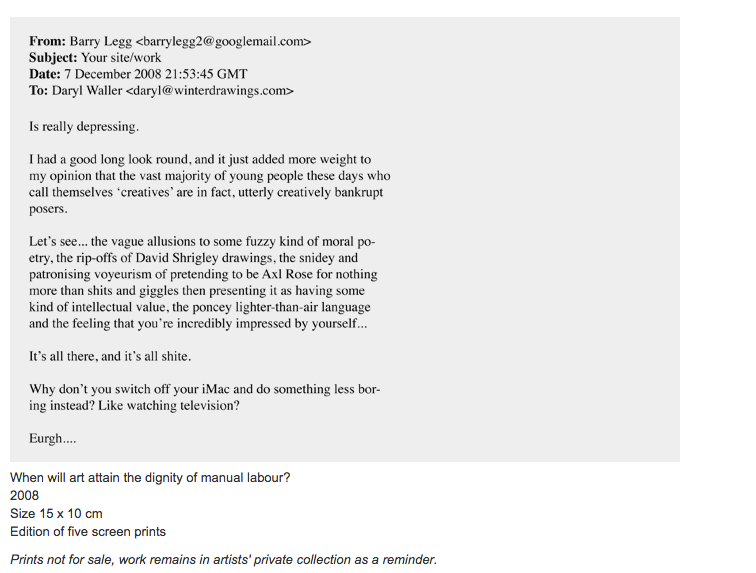The height and width of the screenshot is (573, 756).
Task: Click the recipient address daryl@winterdrawings.com
Action: tap(209, 91)
